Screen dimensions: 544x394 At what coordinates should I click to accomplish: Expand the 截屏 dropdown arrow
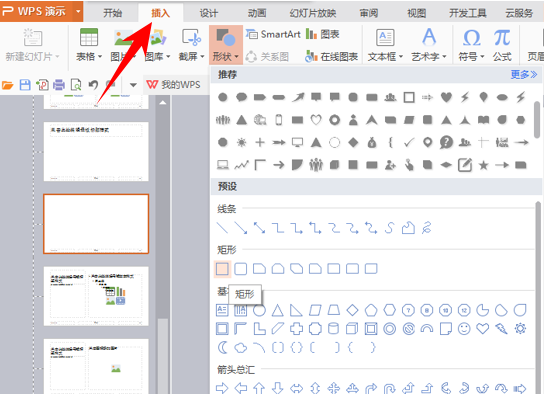[x=202, y=57]
